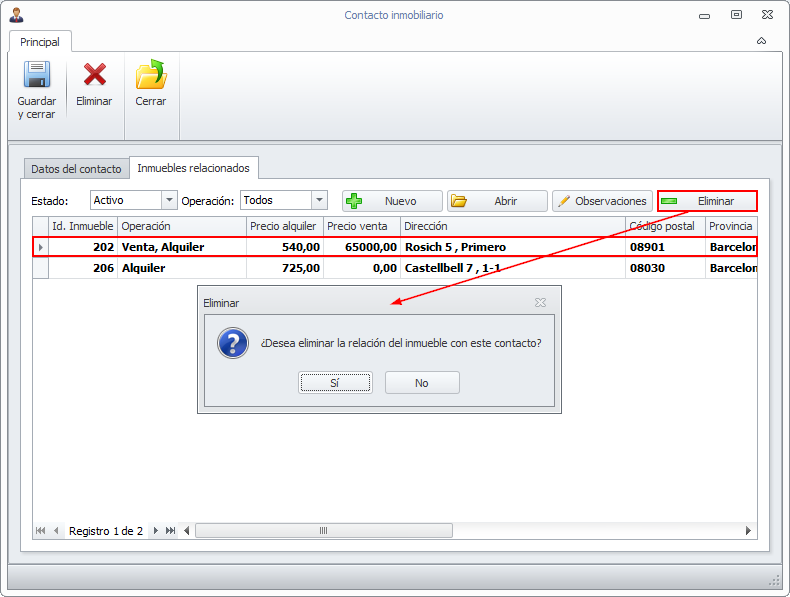Click the Guardar y cerrar floppy icon
Screen dimensions: 790x597
(x=37, y=75)
